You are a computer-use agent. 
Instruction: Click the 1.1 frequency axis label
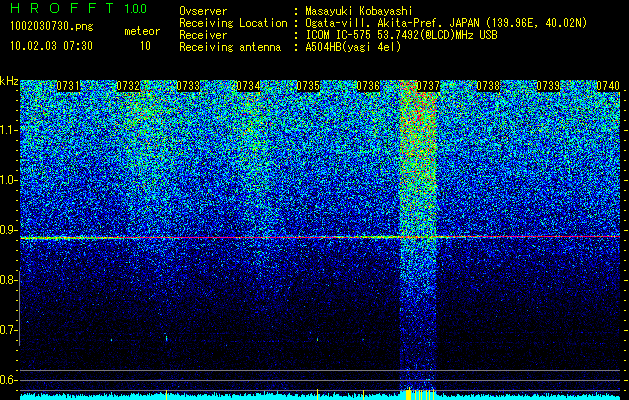[8, 130]
